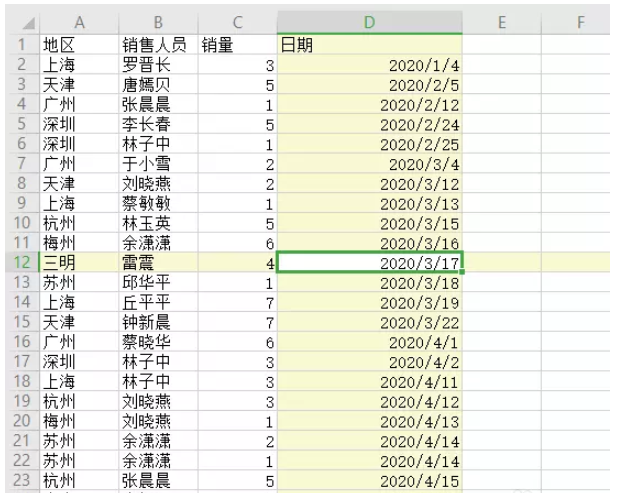Screen dimensions: 619x493
Task: Select 余潇潇 cell in row 11
Action: (x=158, y=243)
